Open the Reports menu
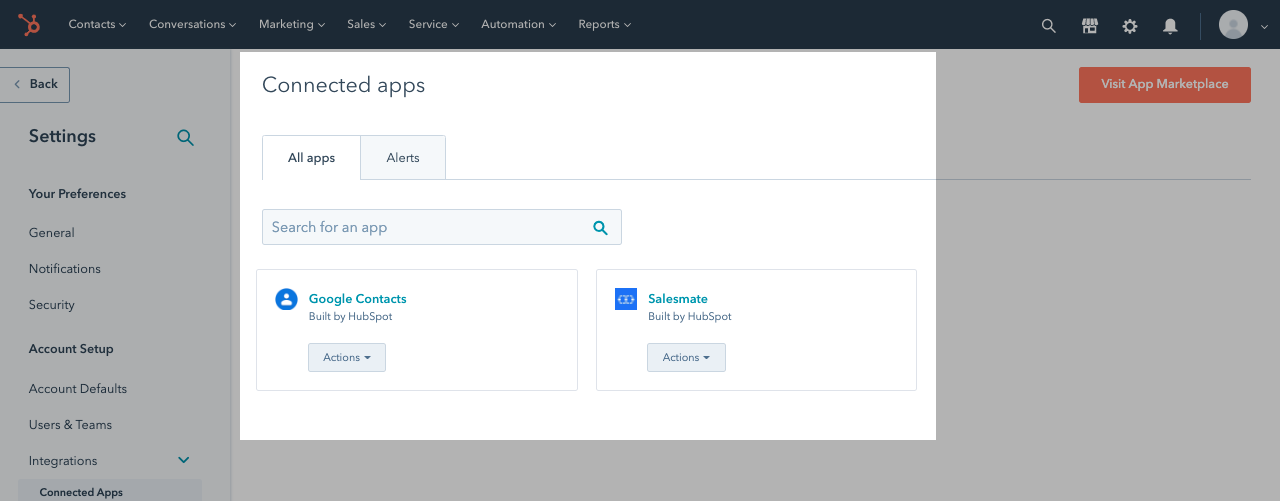Viewport: 1280px width, 501px height. click(x=605, y=24)
